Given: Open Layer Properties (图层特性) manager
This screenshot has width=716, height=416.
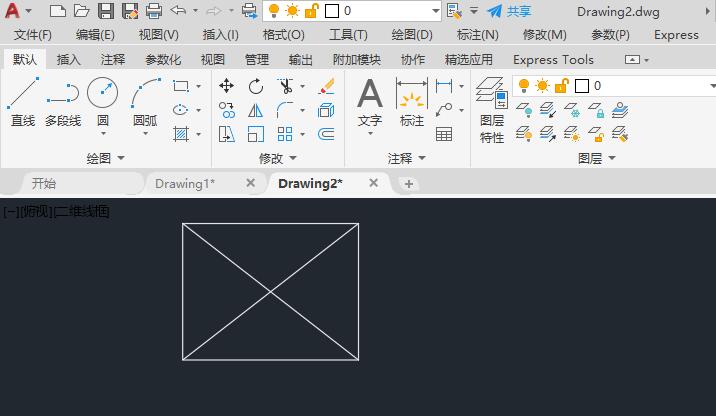Looking at the screenshot, I should coord(492,110).
